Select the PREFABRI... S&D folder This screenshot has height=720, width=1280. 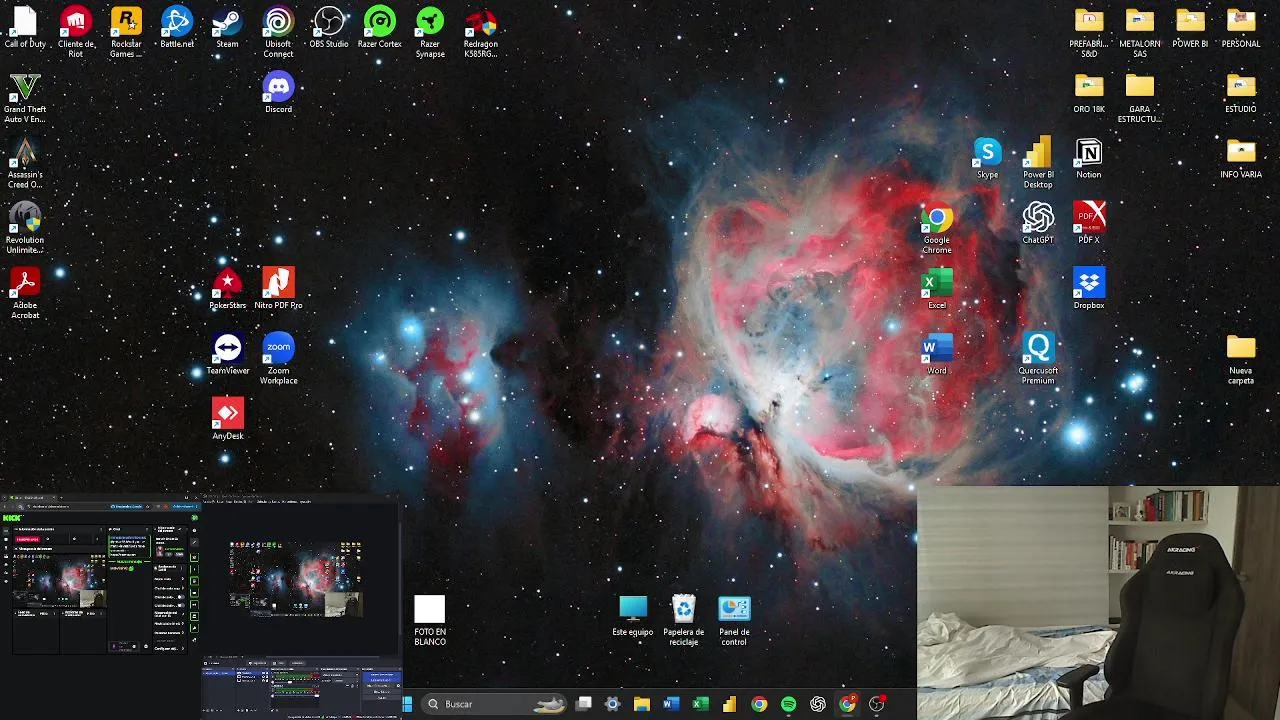click(1089, 32)
